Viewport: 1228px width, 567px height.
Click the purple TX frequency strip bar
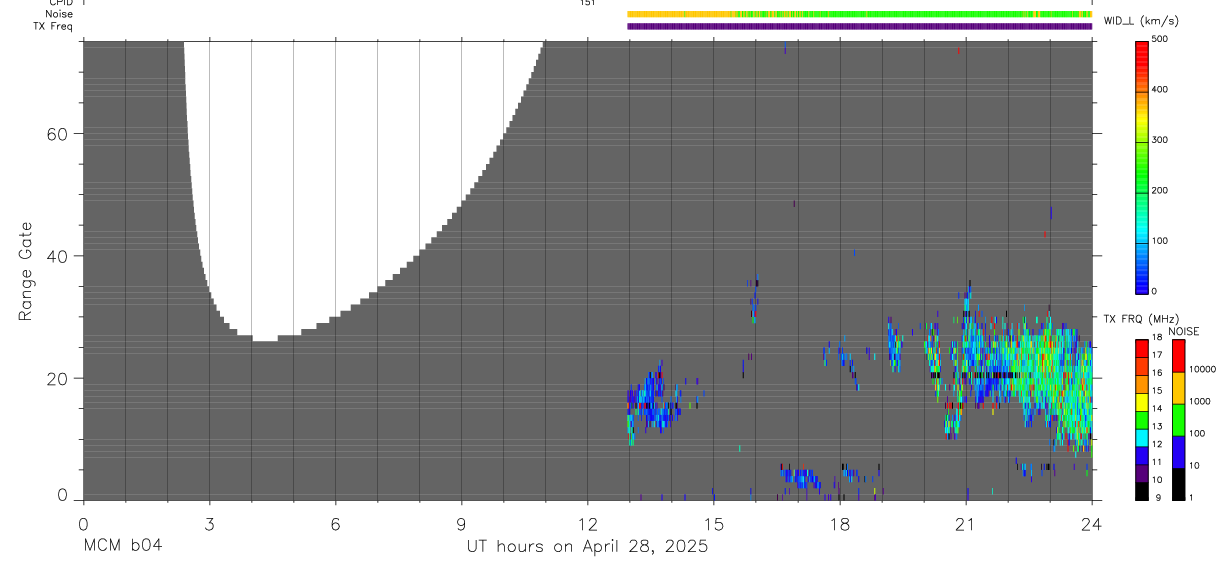pyautogui.click(x=859, y=26)
